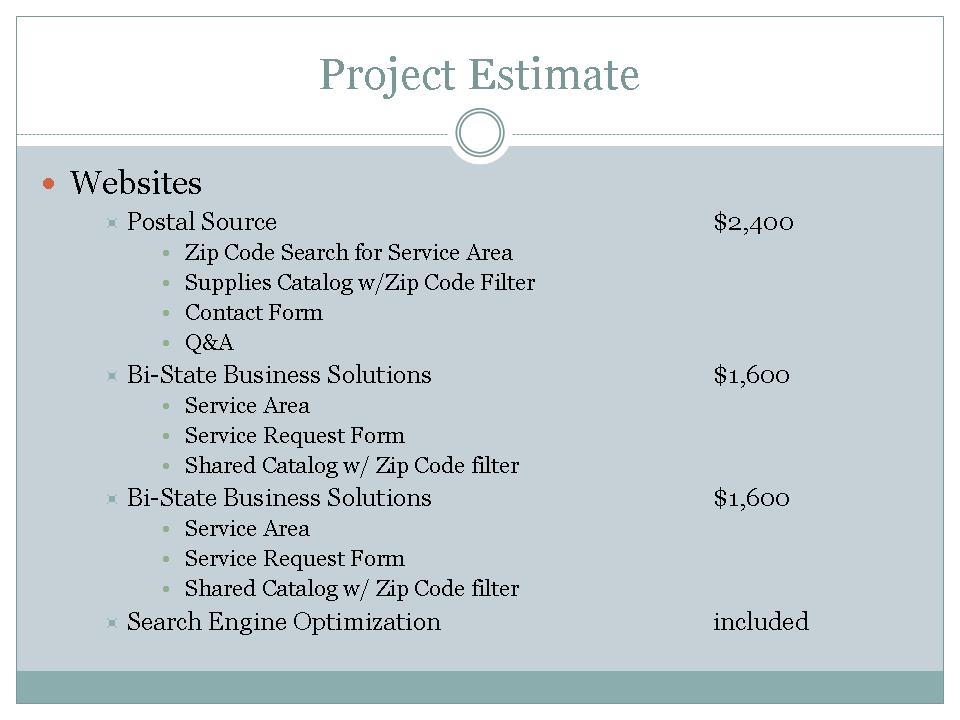Click the bullet dot before Q&A

pos(165,344)
